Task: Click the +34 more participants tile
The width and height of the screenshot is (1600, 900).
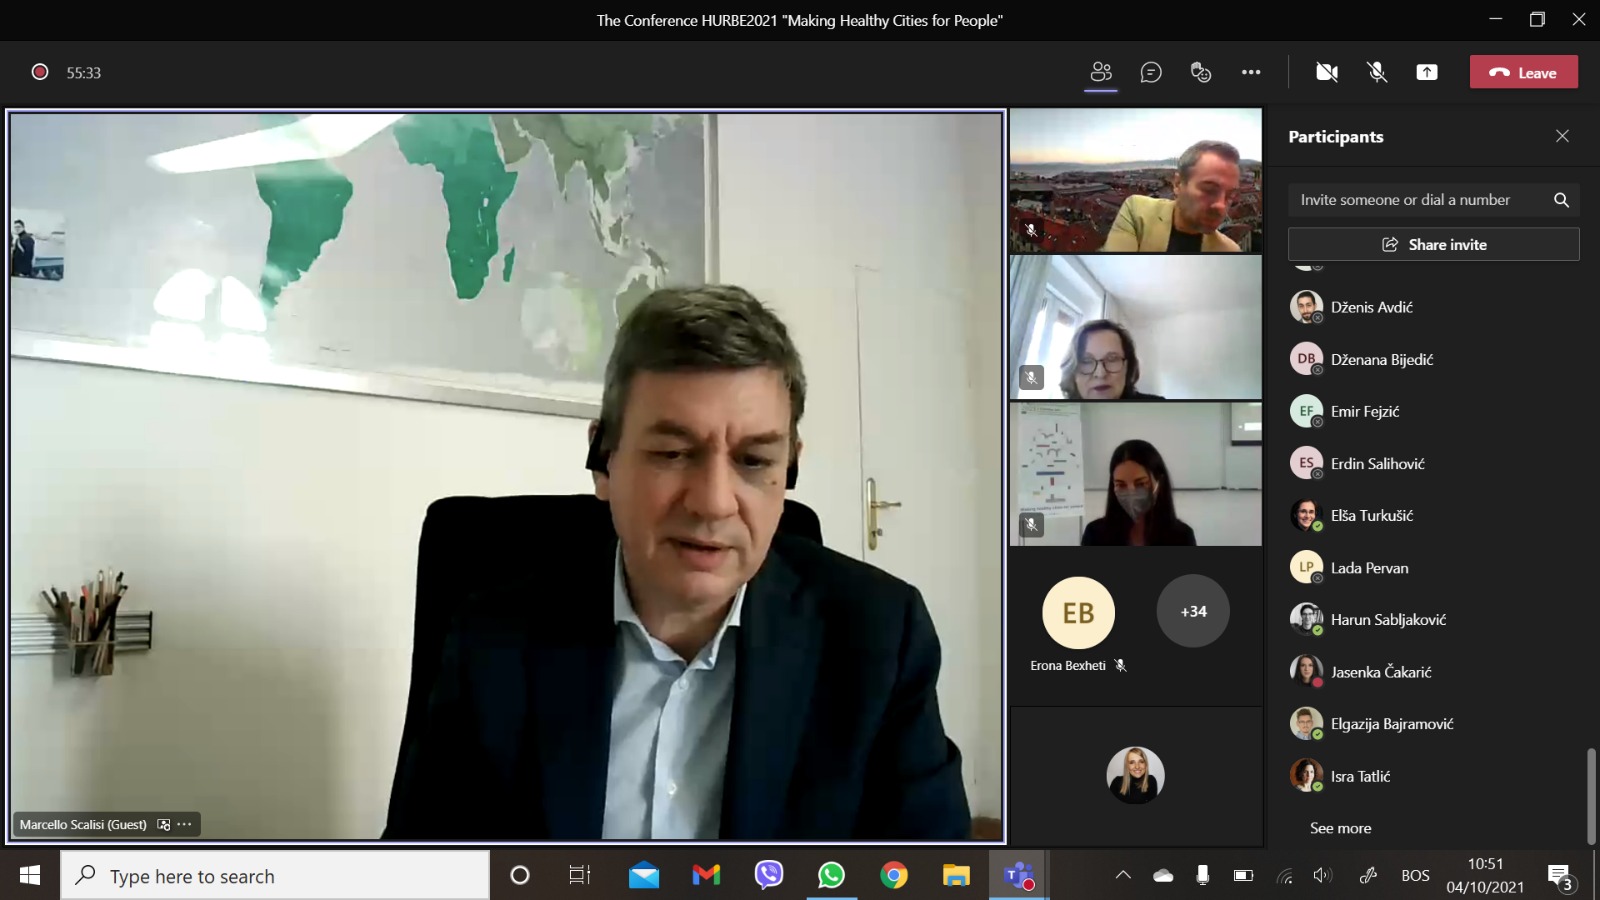Action: click(1193, 611)
